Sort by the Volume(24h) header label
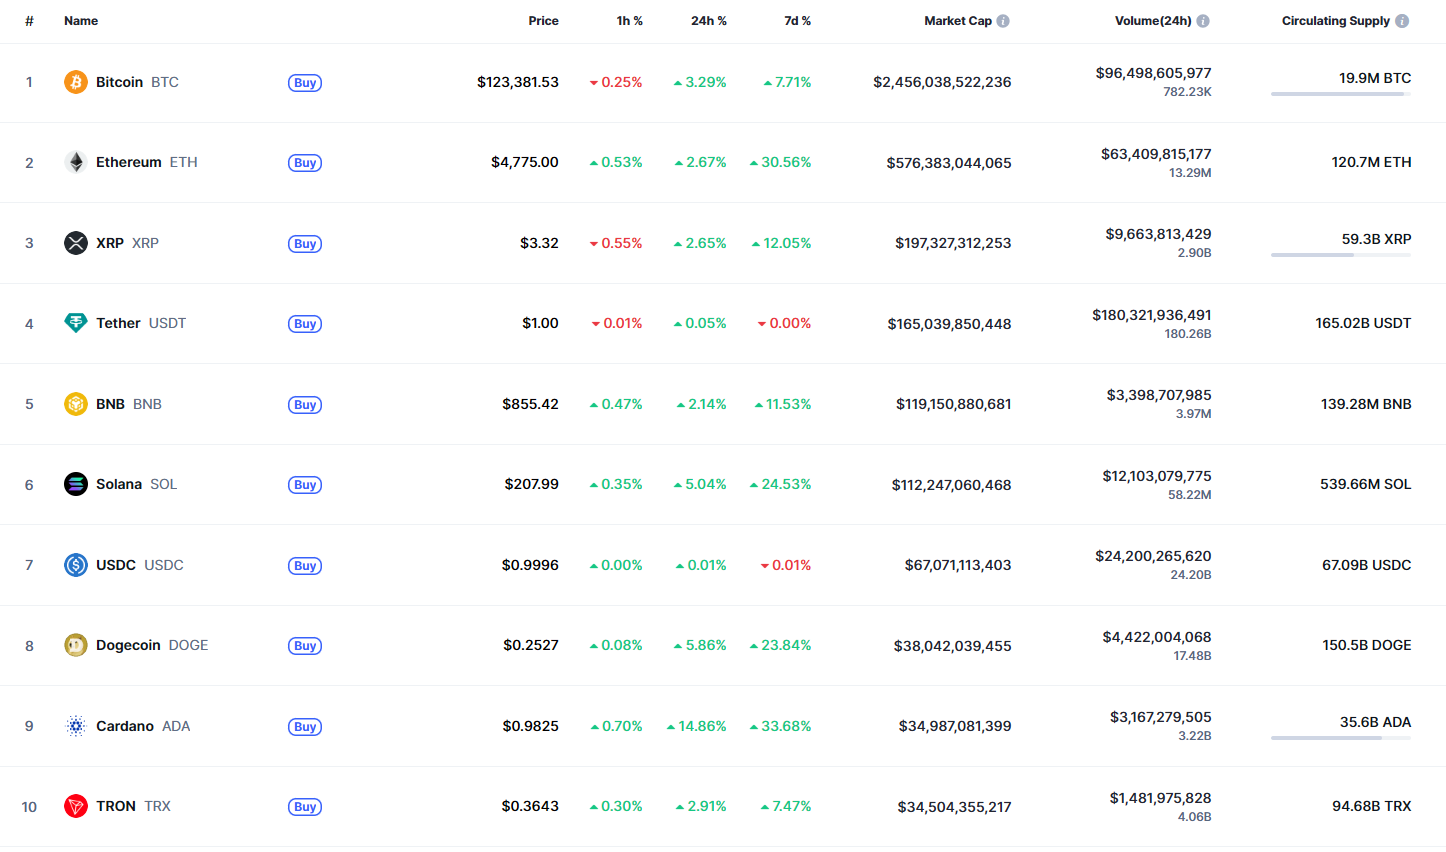 1153,21
